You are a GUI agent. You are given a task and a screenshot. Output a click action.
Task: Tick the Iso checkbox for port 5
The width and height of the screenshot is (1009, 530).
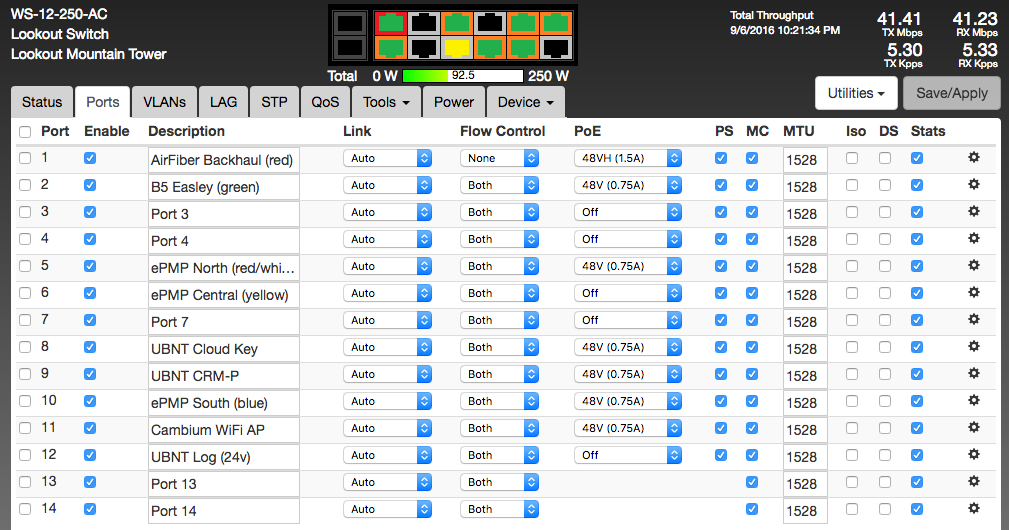pos(851,266)
